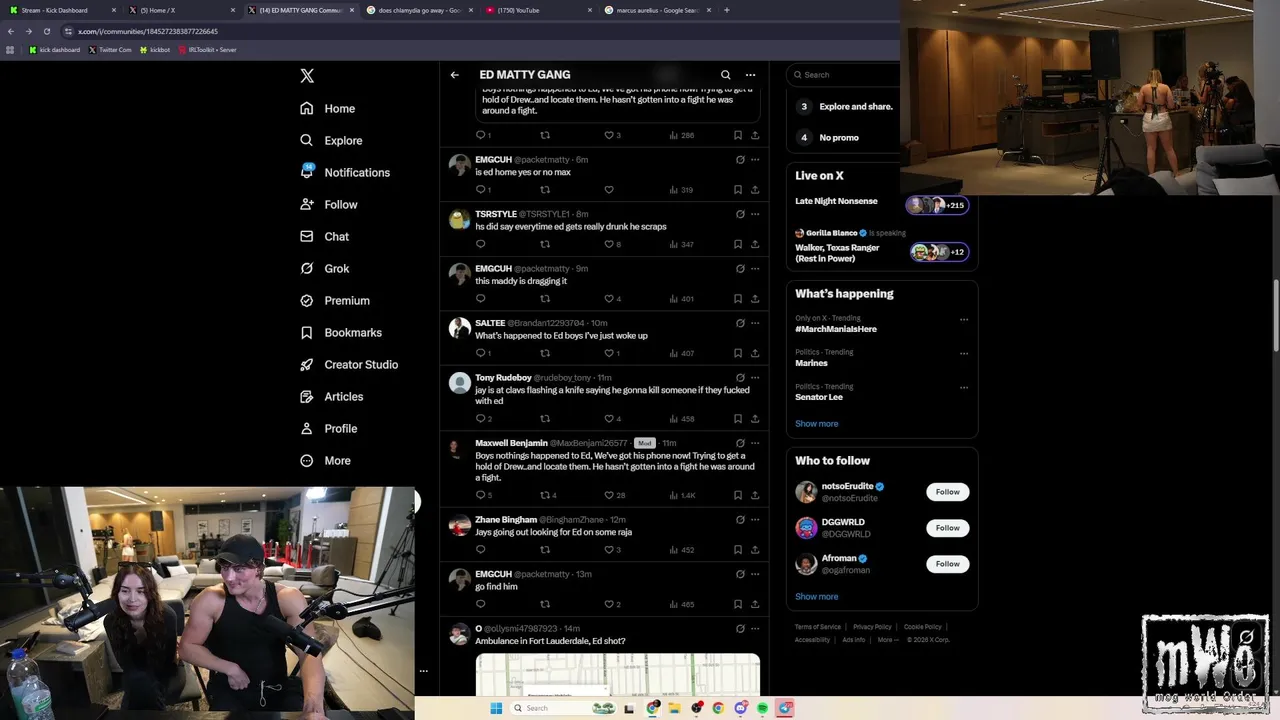Open more options on Maxwell Benjamin Mod post

tap(755, 442)
